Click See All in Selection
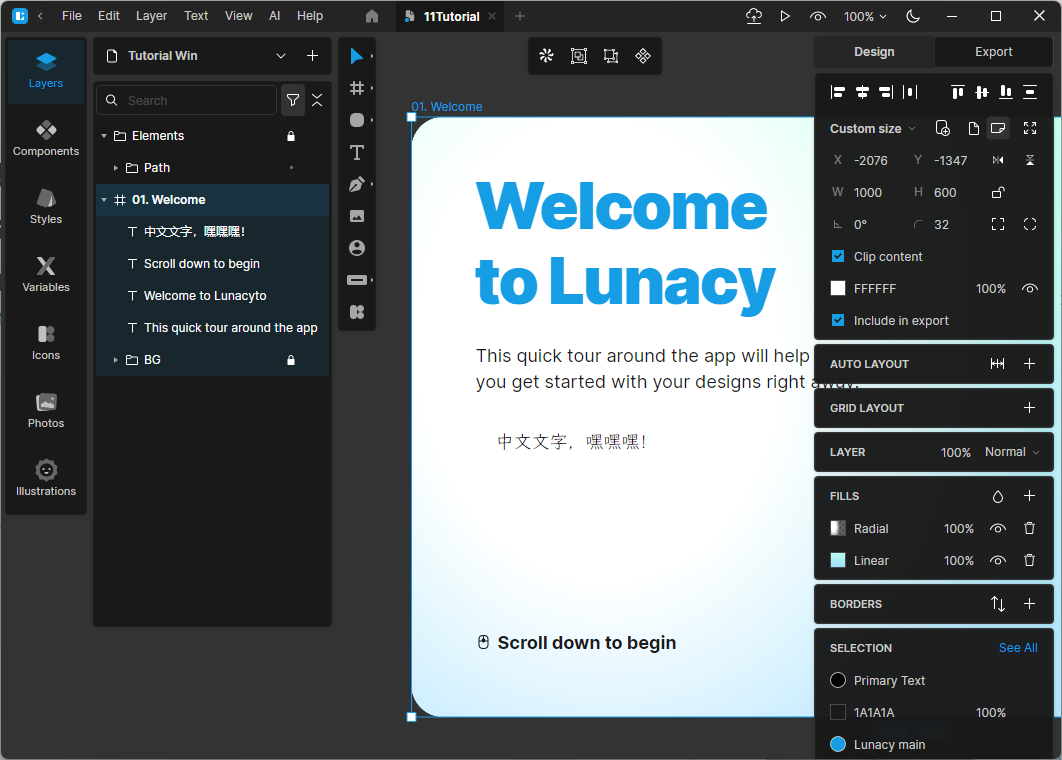 point(1017,648)
